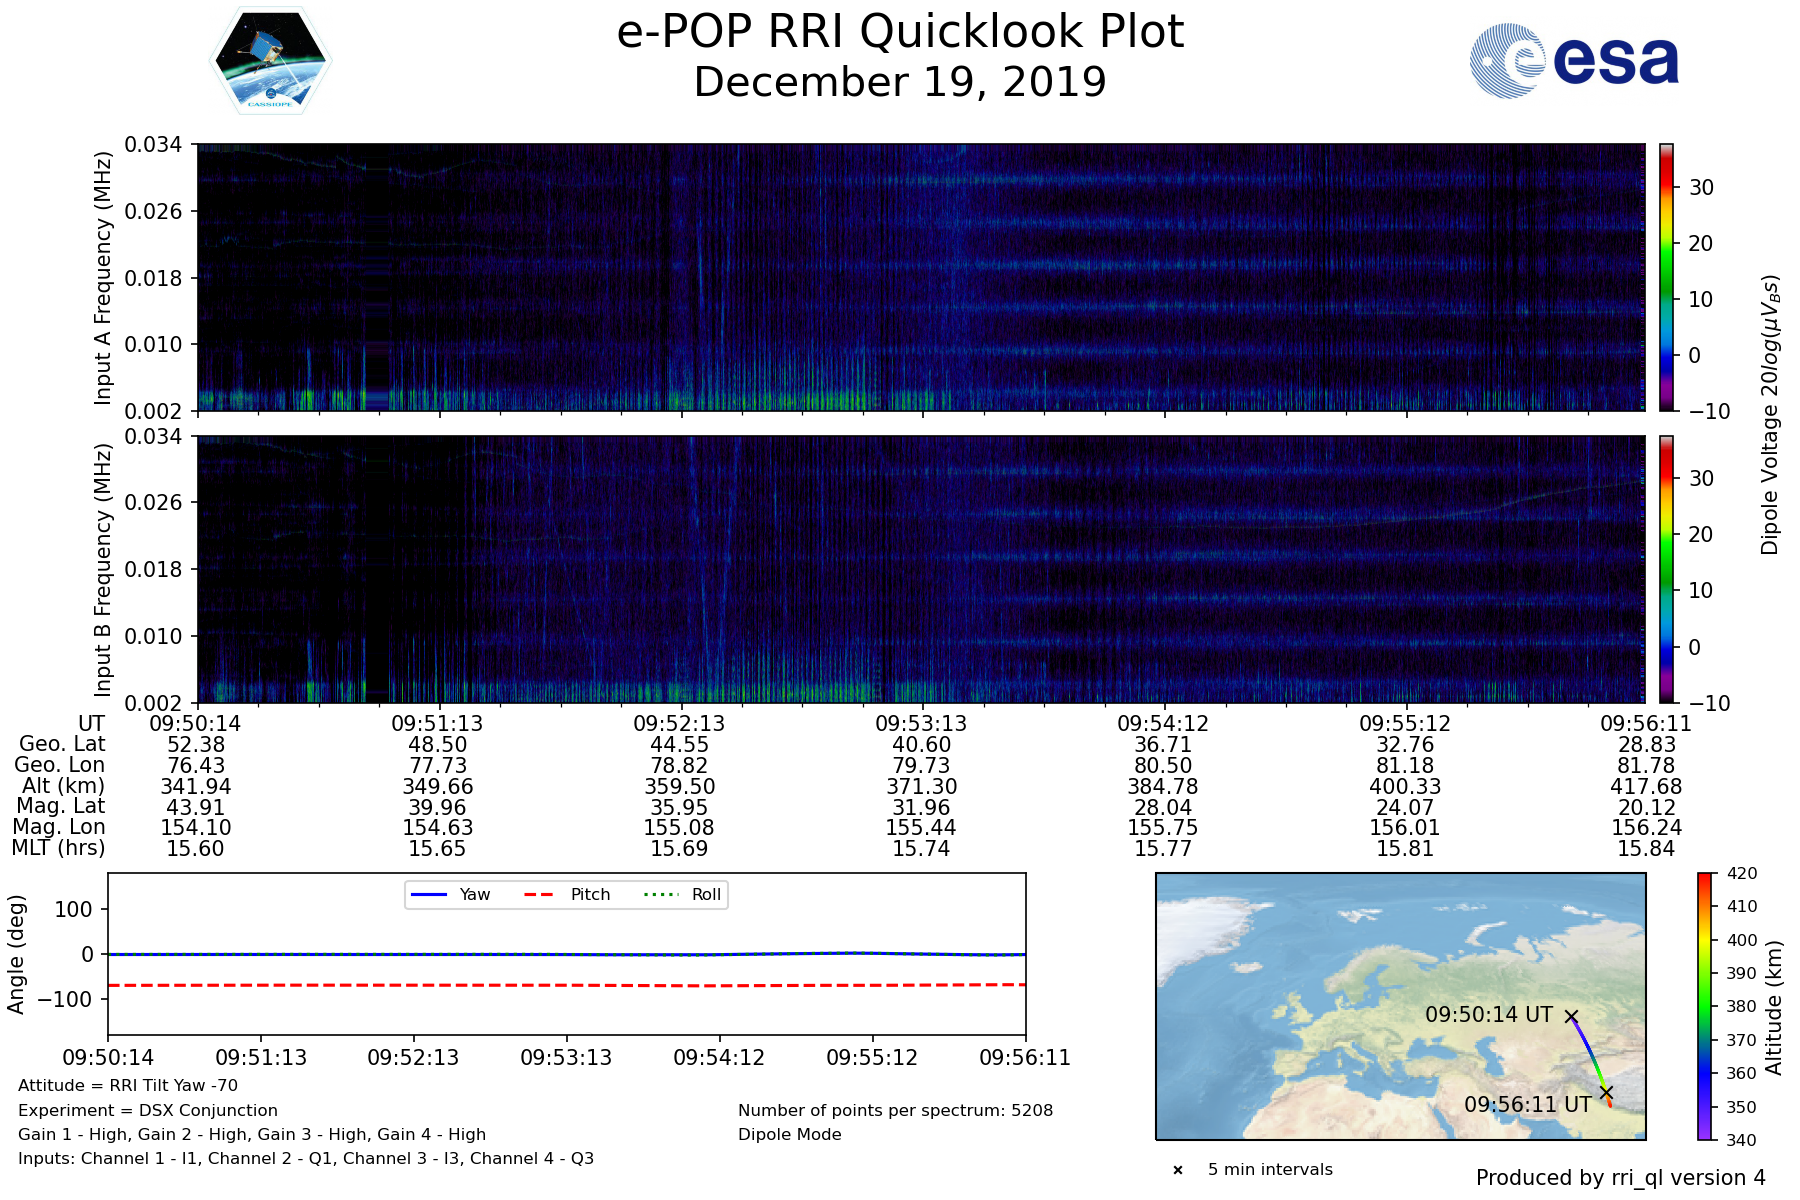Select the Yaw entry in the legend
Viewport: 1800px width, 1200px height.
[449, 894]
